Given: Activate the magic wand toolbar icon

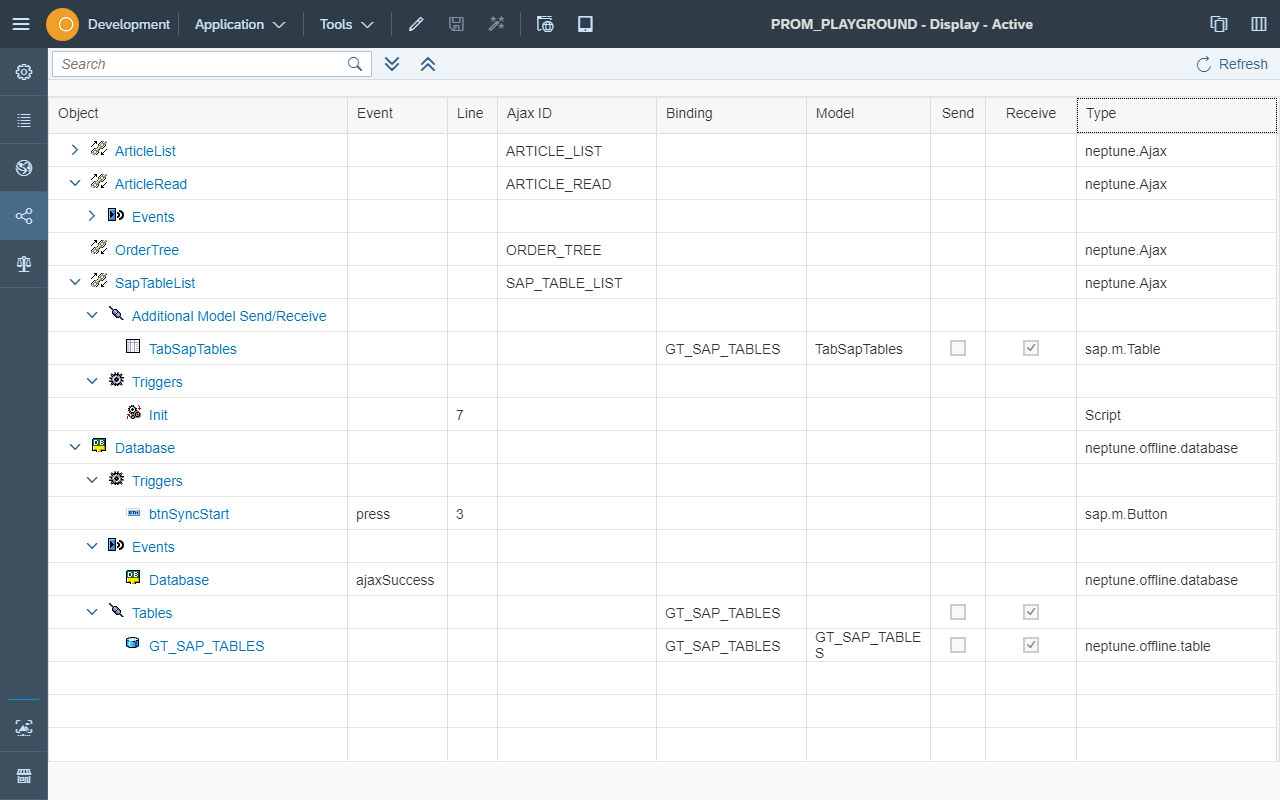Looking at the screenshot, I should 496,24.
